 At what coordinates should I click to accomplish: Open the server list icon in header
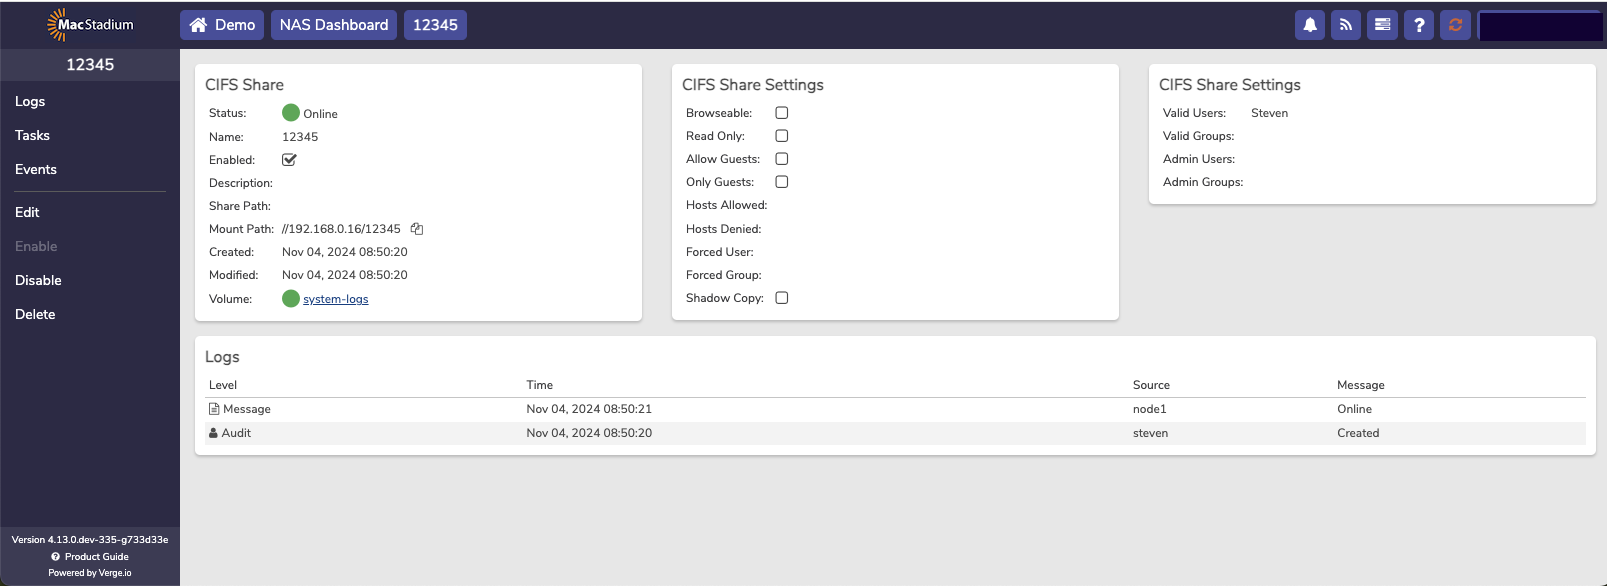click(1382, 25)
